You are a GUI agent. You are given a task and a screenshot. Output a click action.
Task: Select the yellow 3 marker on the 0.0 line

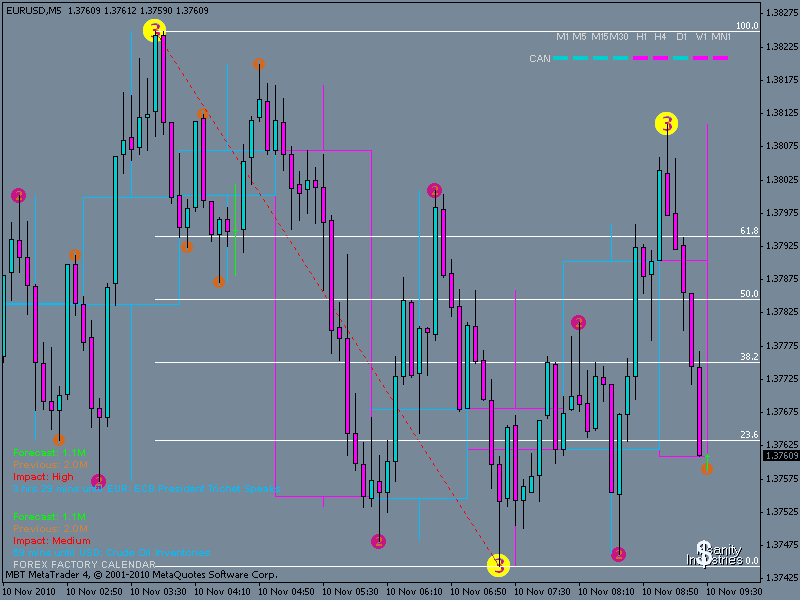[498, 565]
